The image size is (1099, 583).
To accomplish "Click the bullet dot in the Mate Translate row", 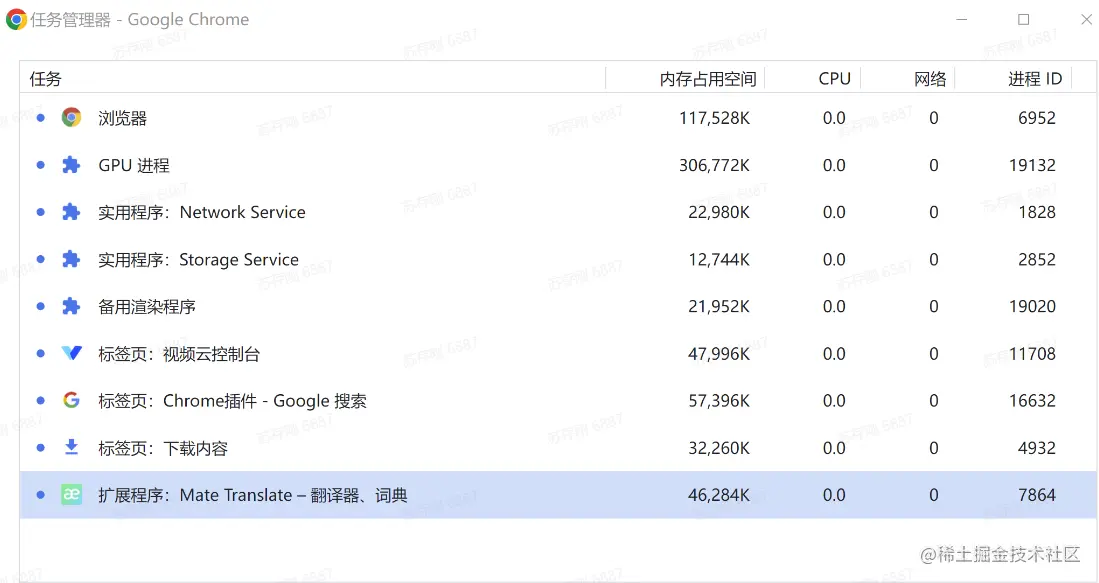I will point(41,495).
